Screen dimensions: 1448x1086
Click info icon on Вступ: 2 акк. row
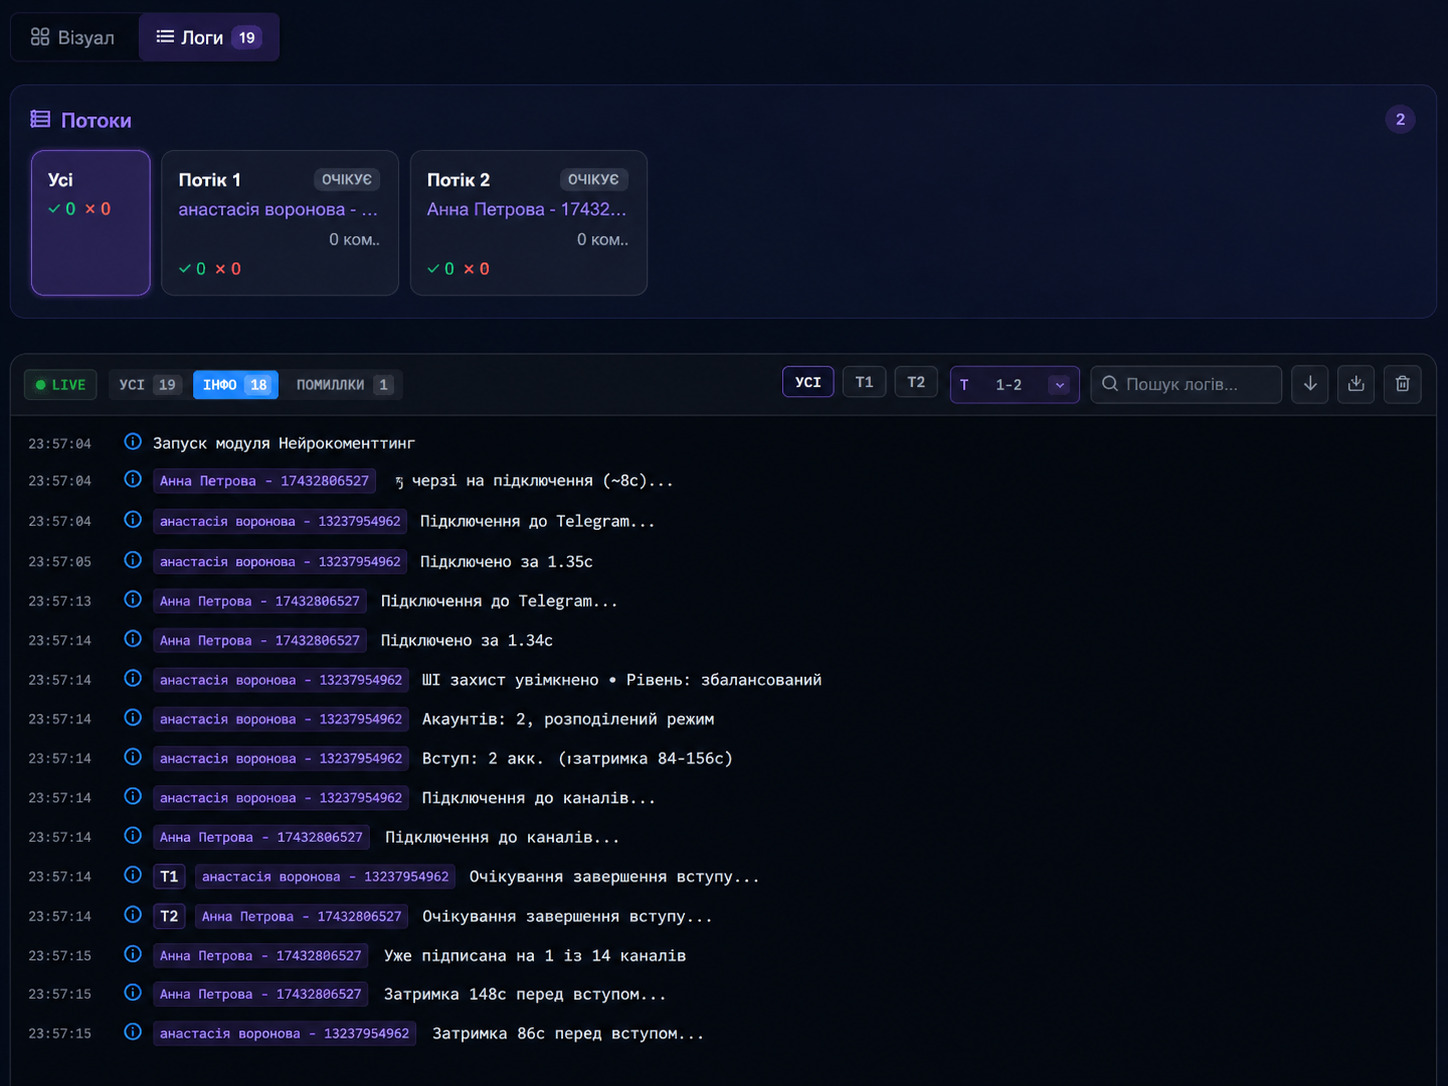click(x=132, y=757)
